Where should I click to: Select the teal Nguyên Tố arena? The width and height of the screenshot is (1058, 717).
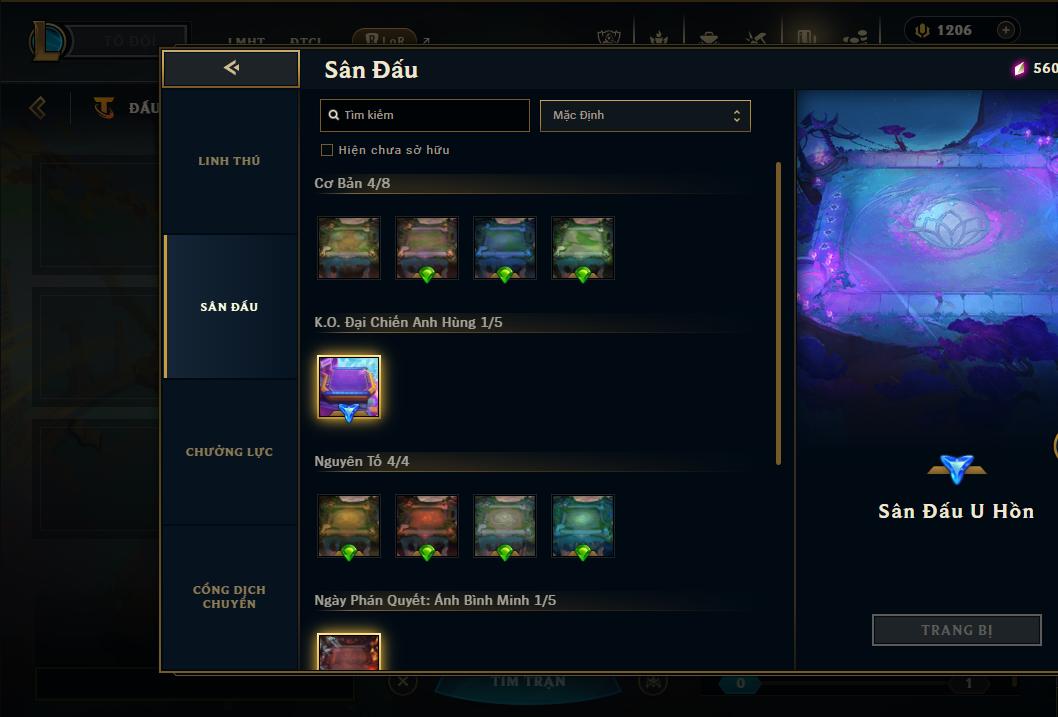(583, 525)
